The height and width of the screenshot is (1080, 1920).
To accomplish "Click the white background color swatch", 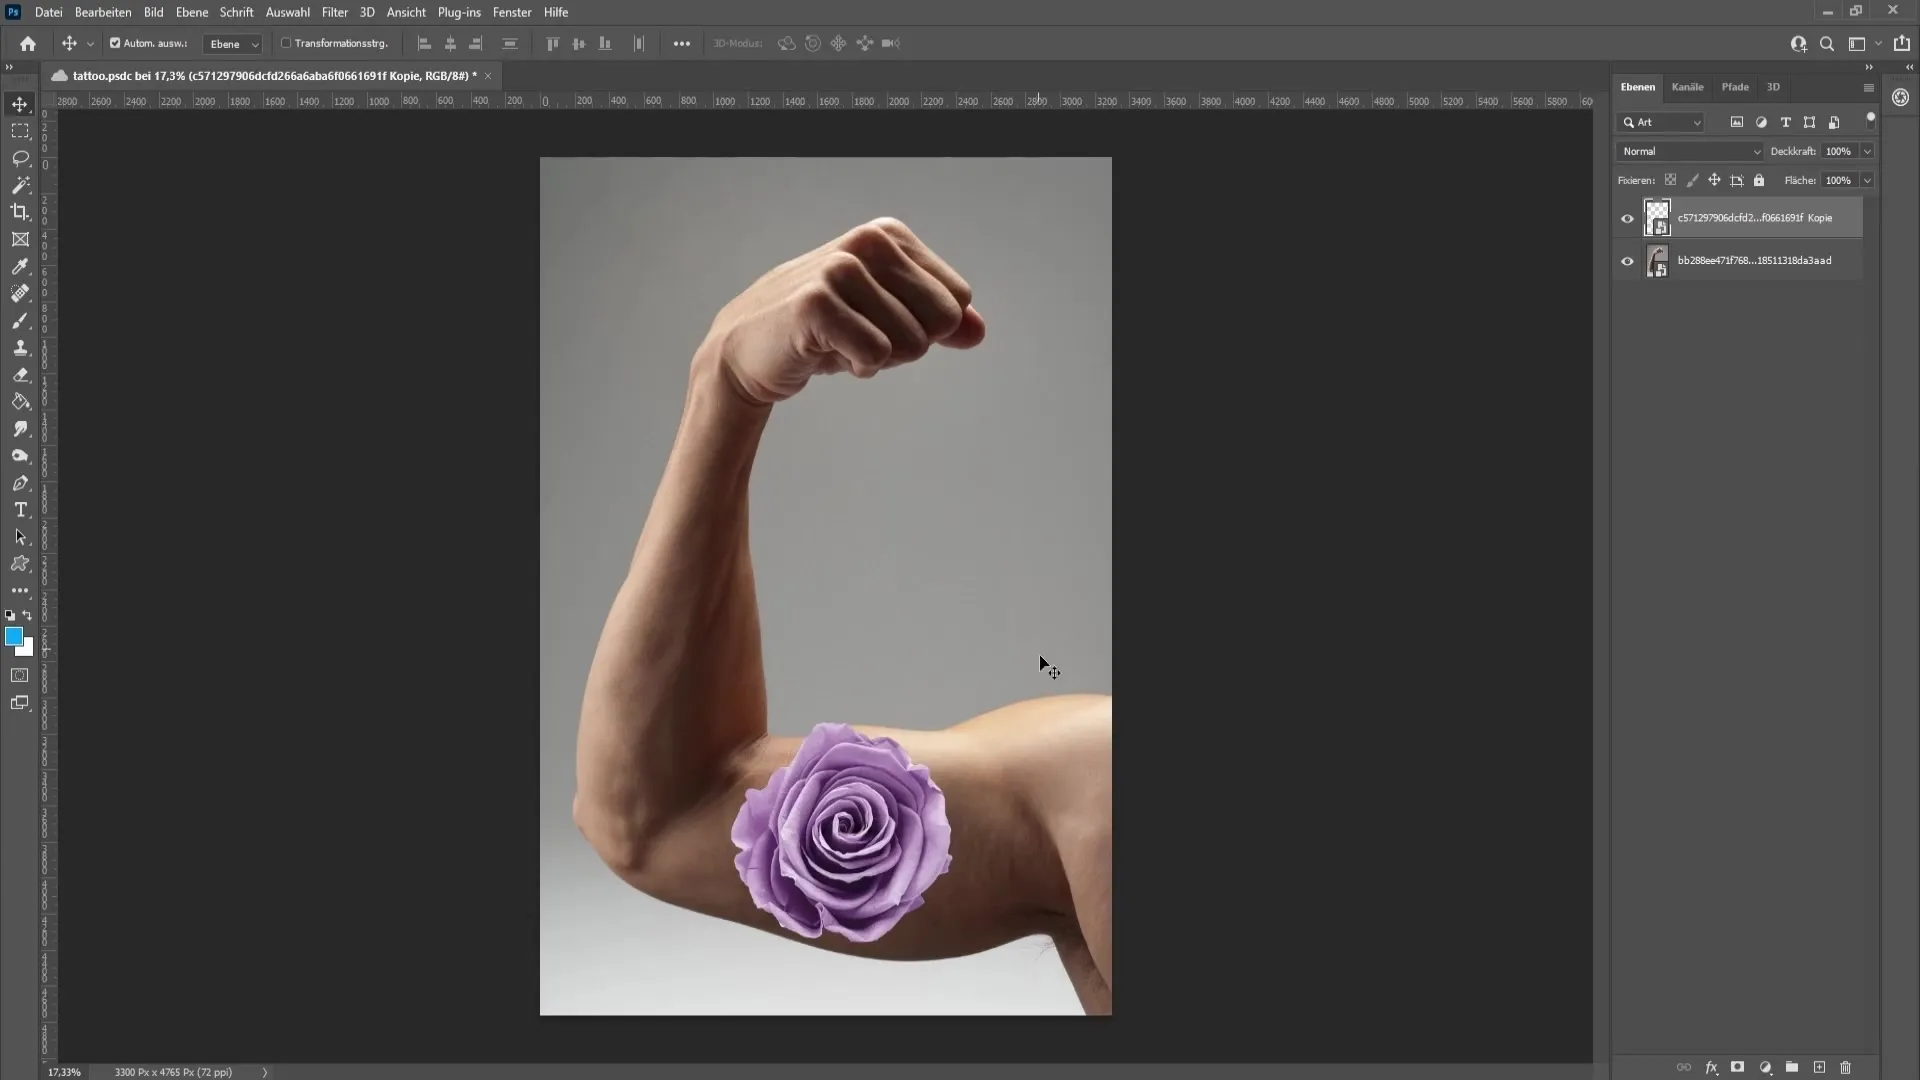I will click(x=28, y=650).
